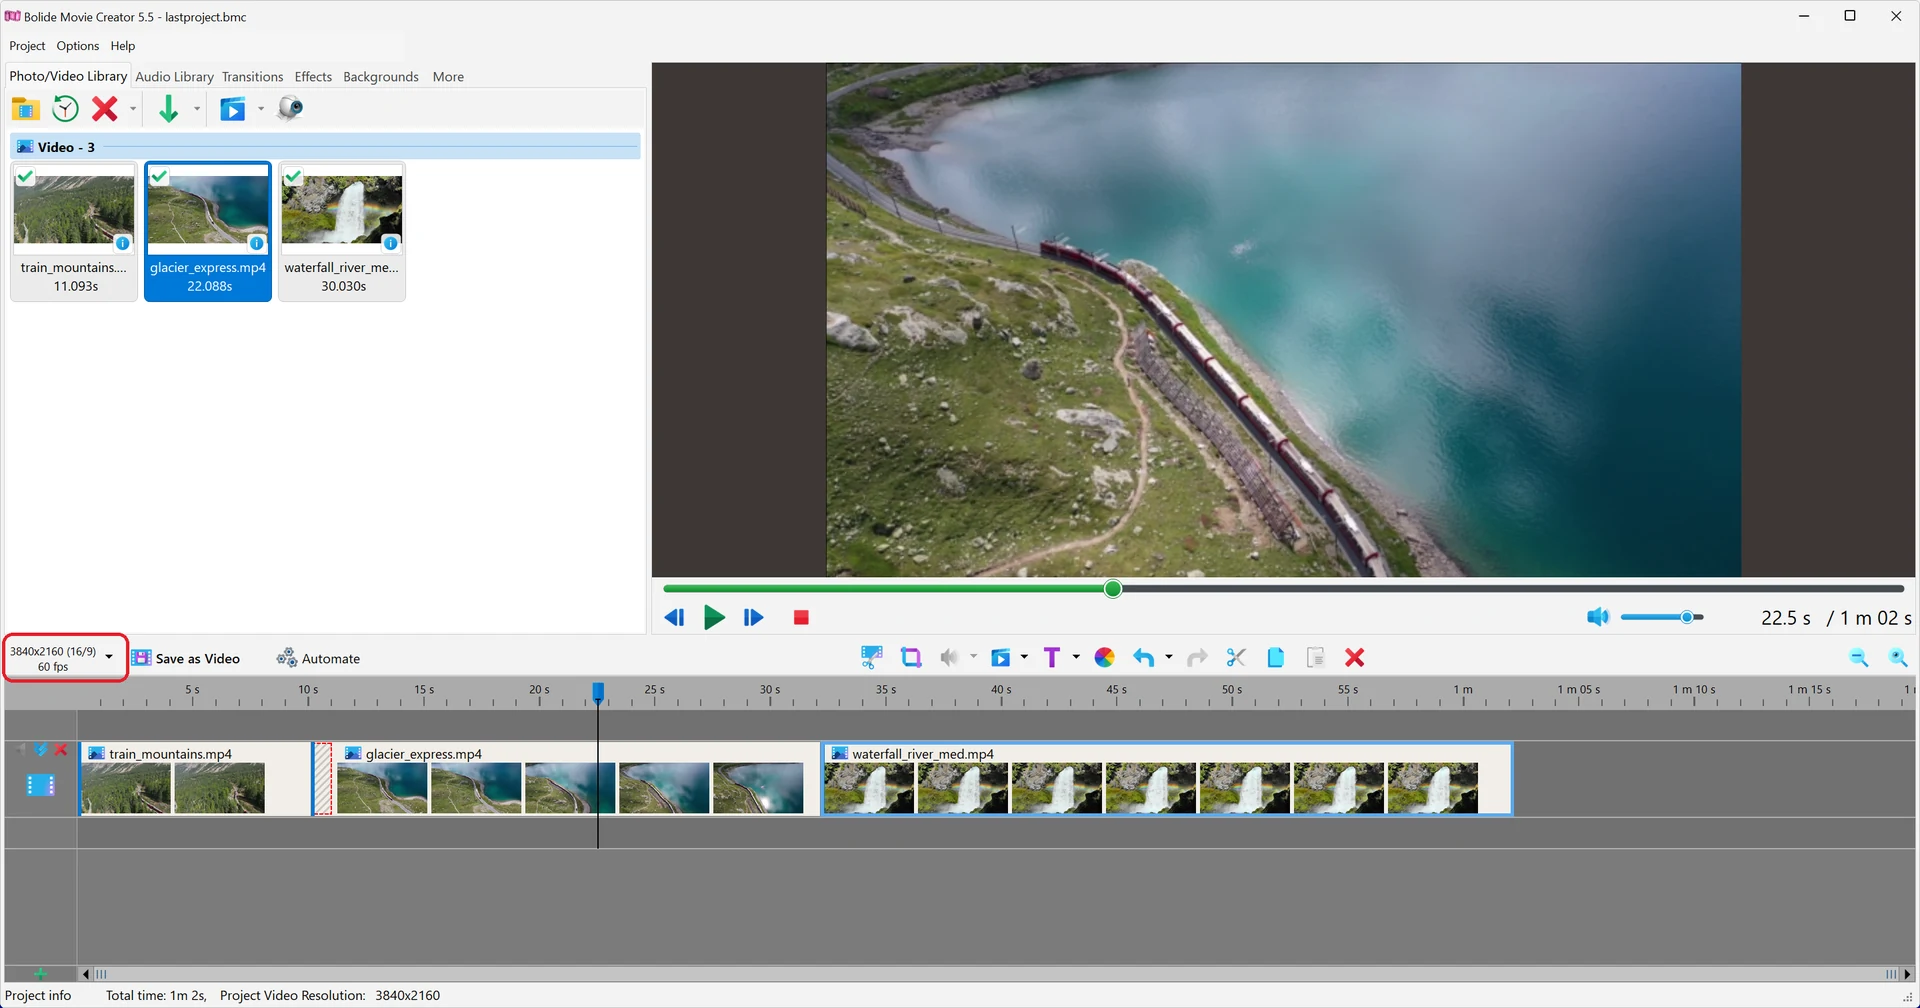Switch to the Transitions tab
The height and width of the screenshot is (1008, 1920).
[252, 77]
